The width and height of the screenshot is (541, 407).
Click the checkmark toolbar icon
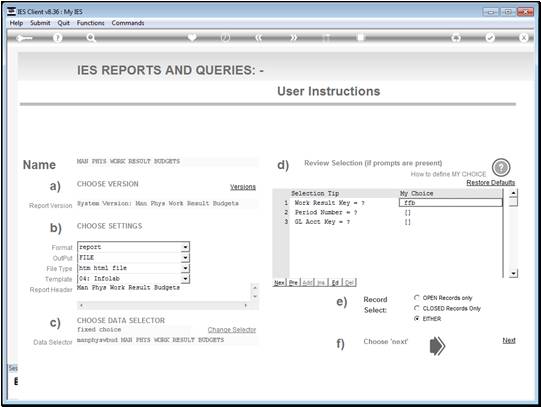490,38
